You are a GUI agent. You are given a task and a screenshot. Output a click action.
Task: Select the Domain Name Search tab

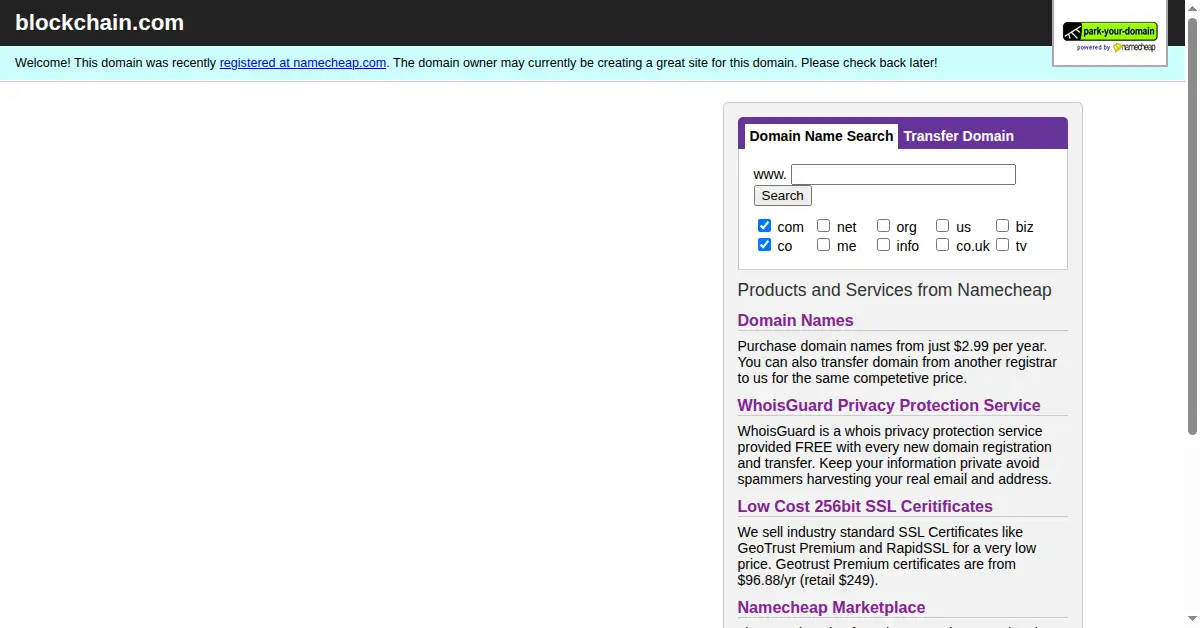pos(821,136)
